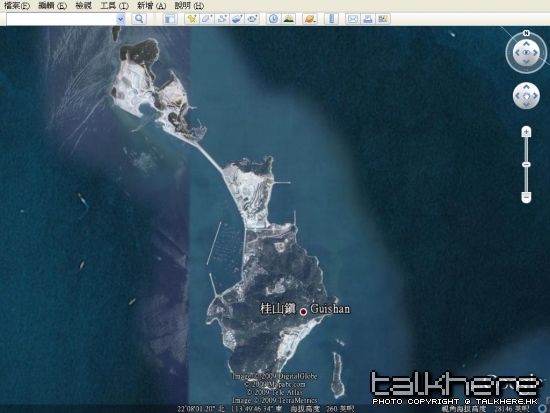Click the plus zoom-in button
The image size is (550, 413).
pos(526,132)
